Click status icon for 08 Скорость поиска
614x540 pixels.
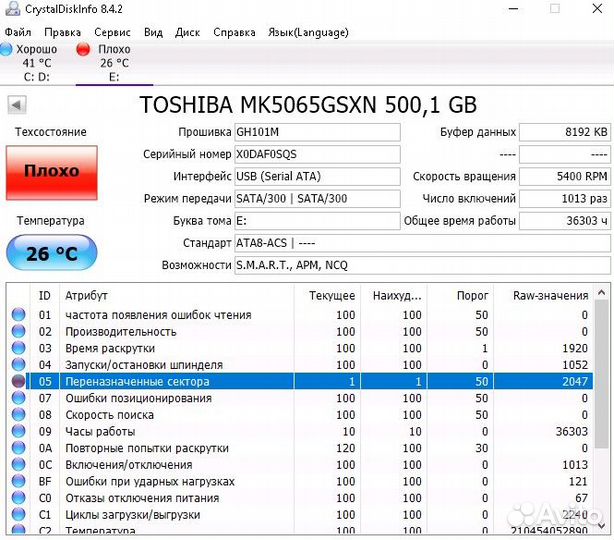[x=18, y=414]
